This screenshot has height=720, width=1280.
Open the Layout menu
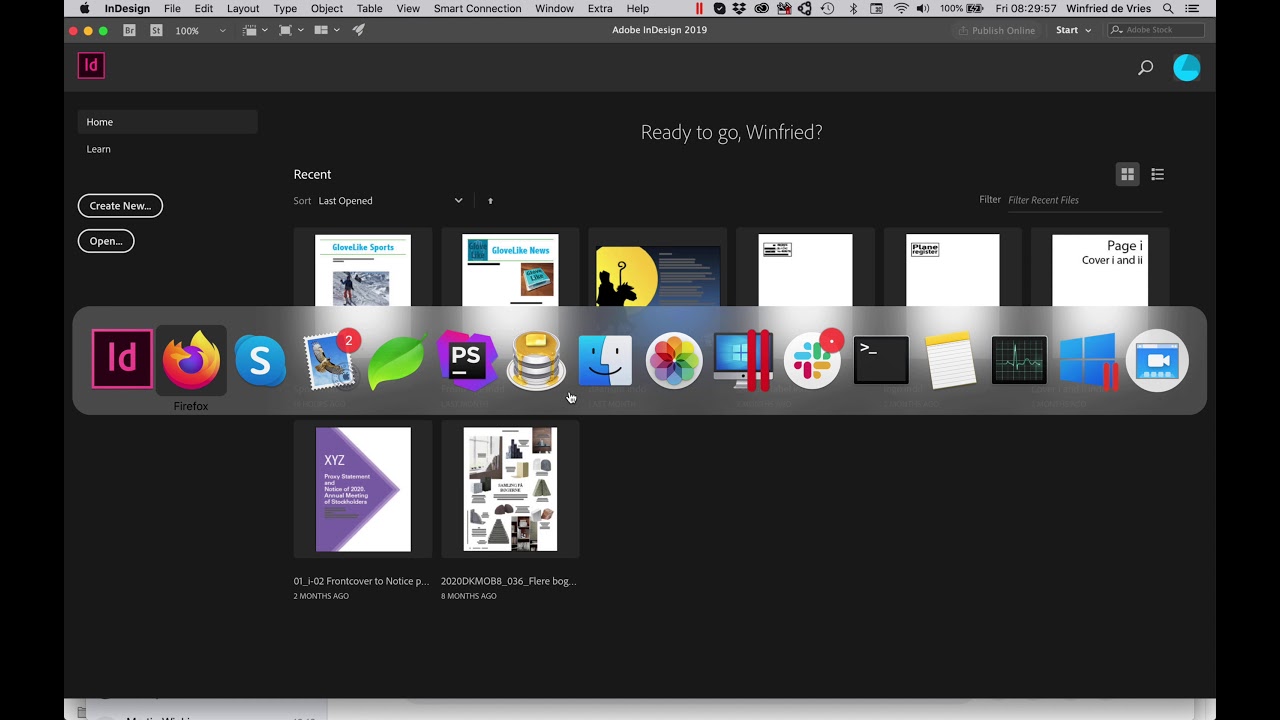click(243, 8)
